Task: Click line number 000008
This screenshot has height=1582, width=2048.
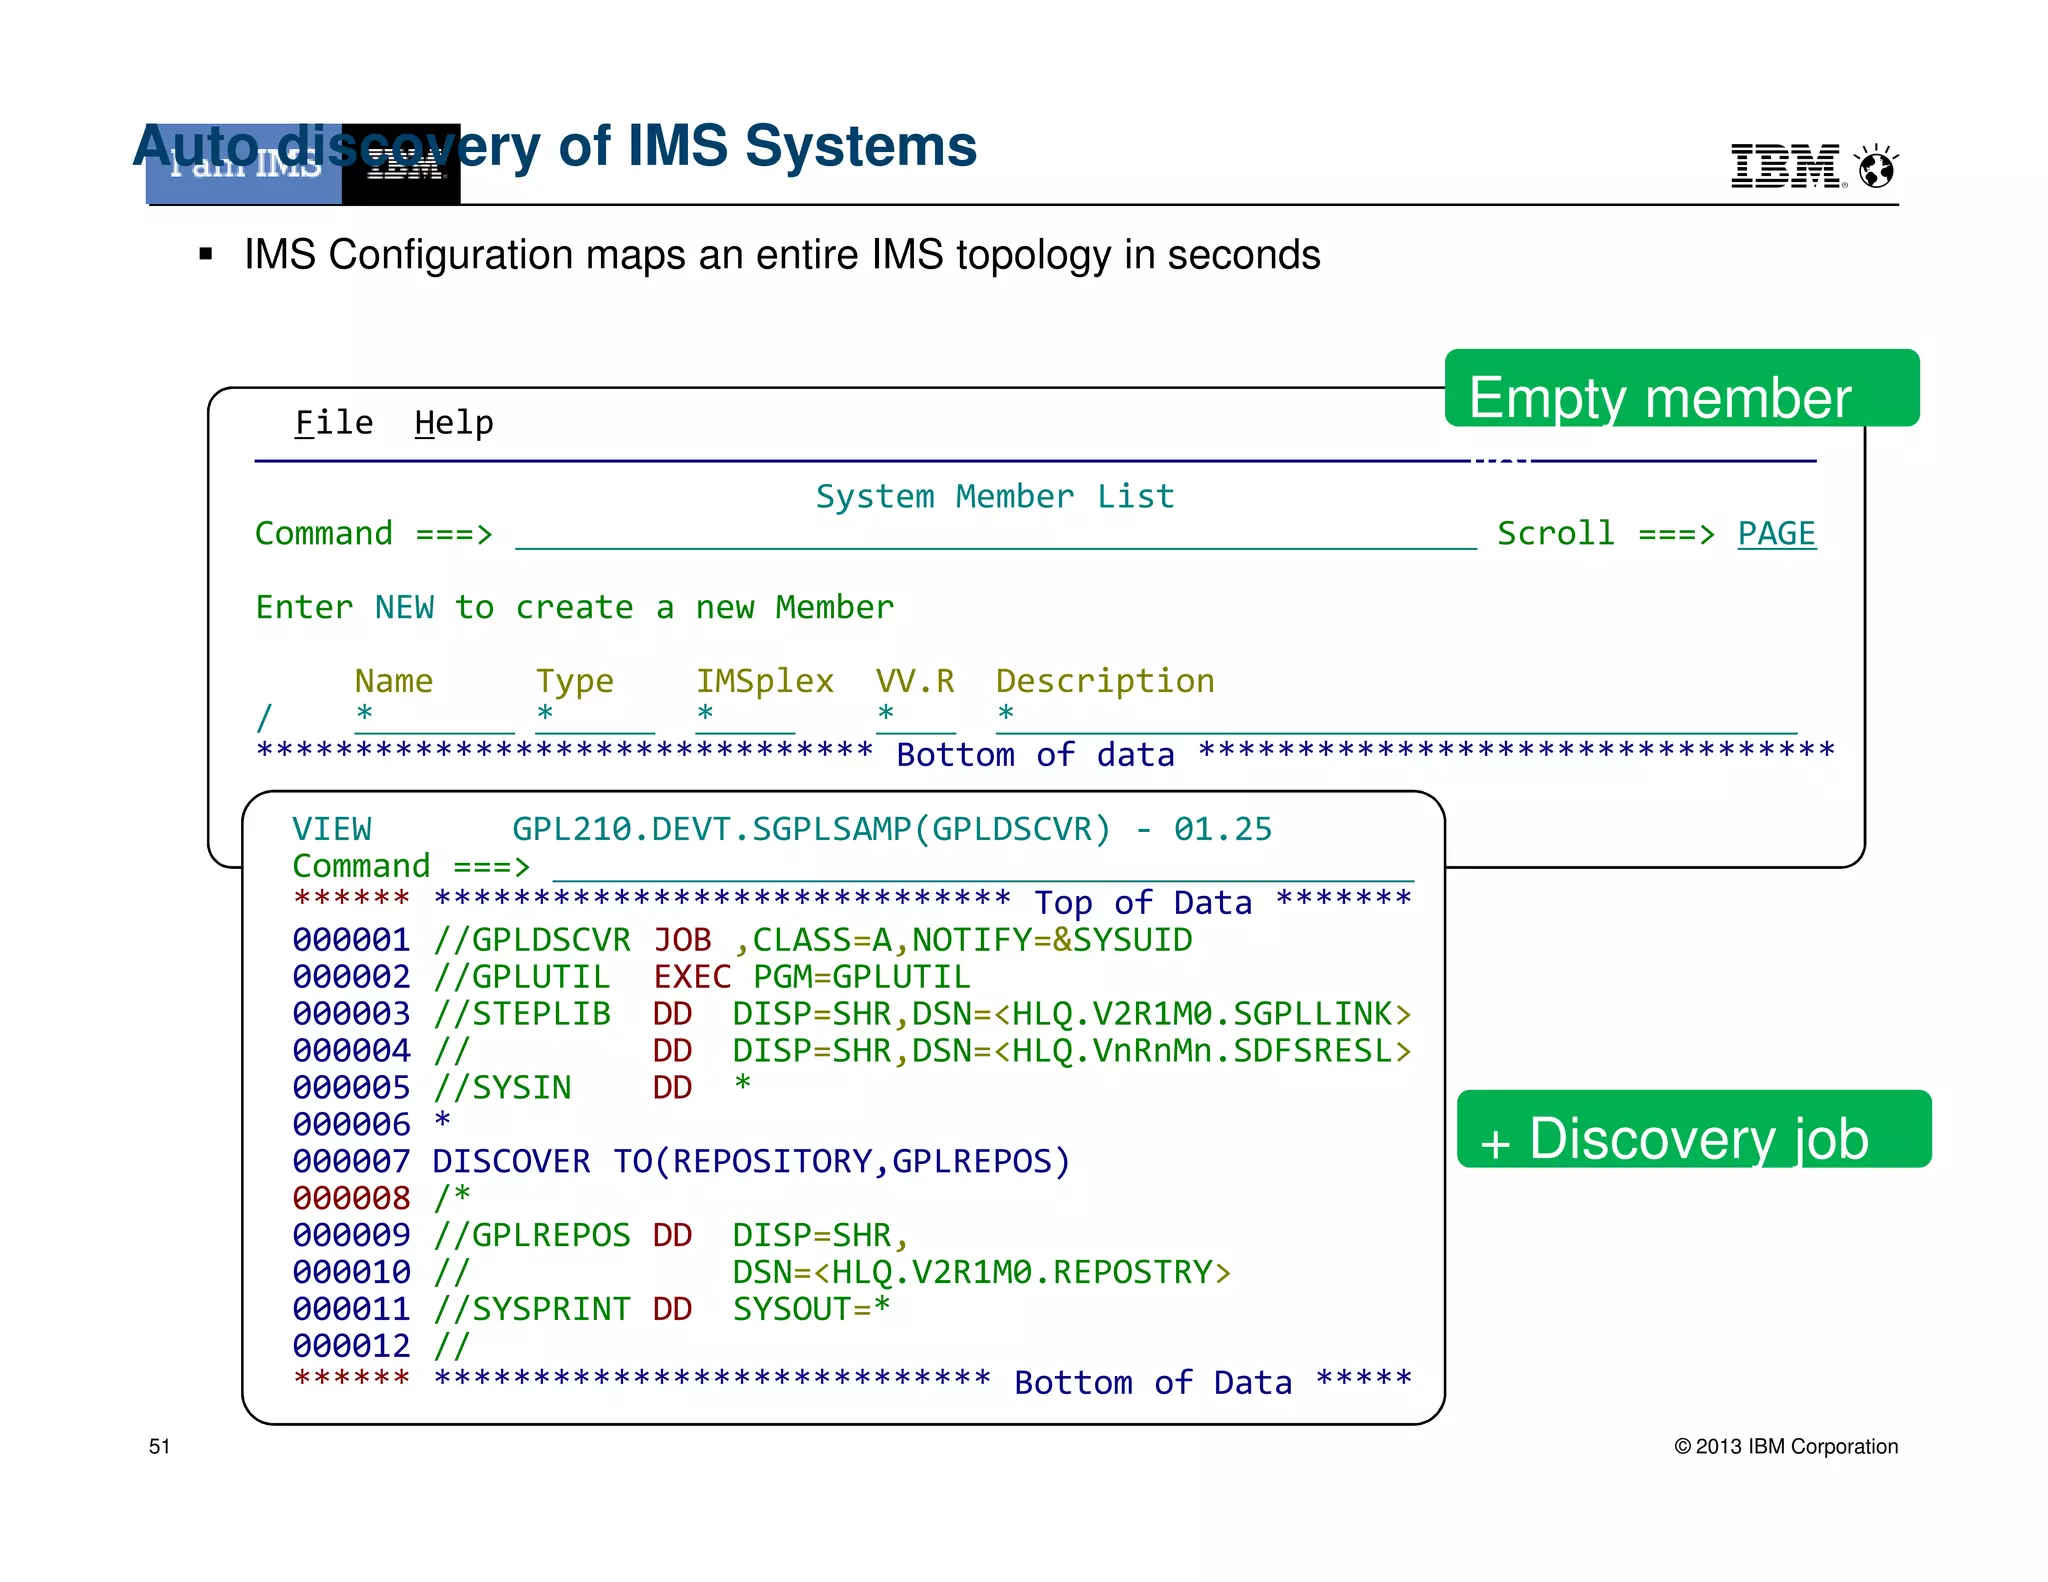Action: coord(351,1198)
